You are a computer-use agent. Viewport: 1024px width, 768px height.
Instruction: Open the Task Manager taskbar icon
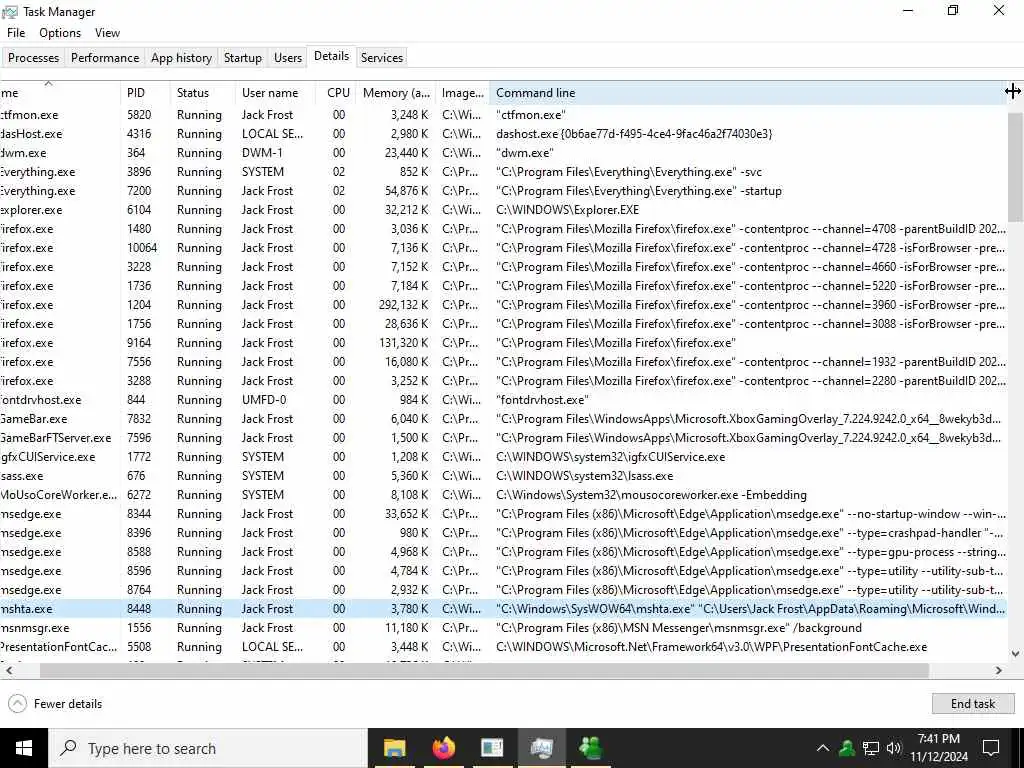[x=541, y=748]
